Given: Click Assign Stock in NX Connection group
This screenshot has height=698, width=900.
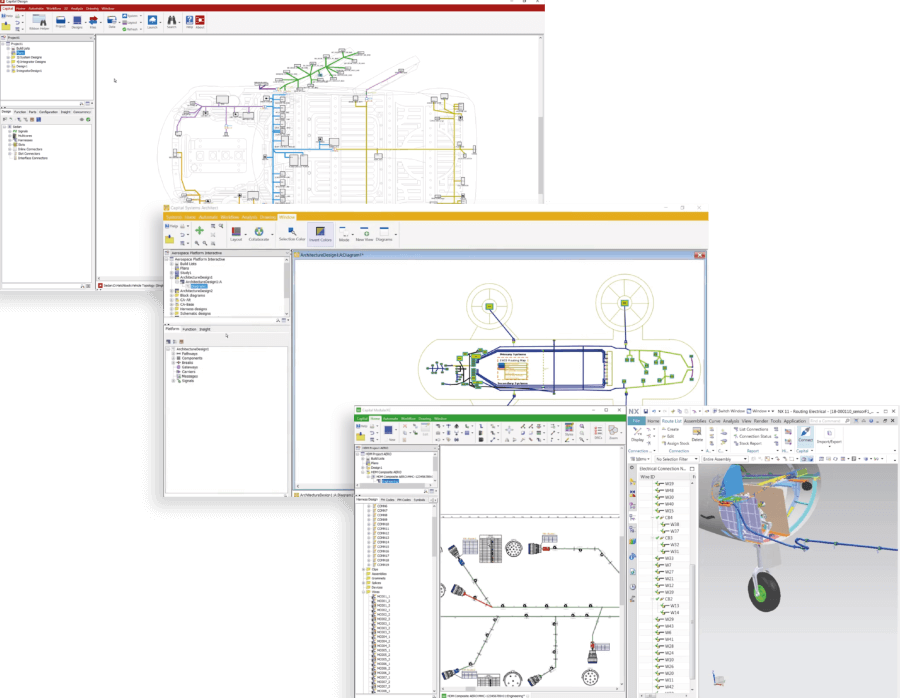Looking at the screenshot, I should [x=674, y=443].
